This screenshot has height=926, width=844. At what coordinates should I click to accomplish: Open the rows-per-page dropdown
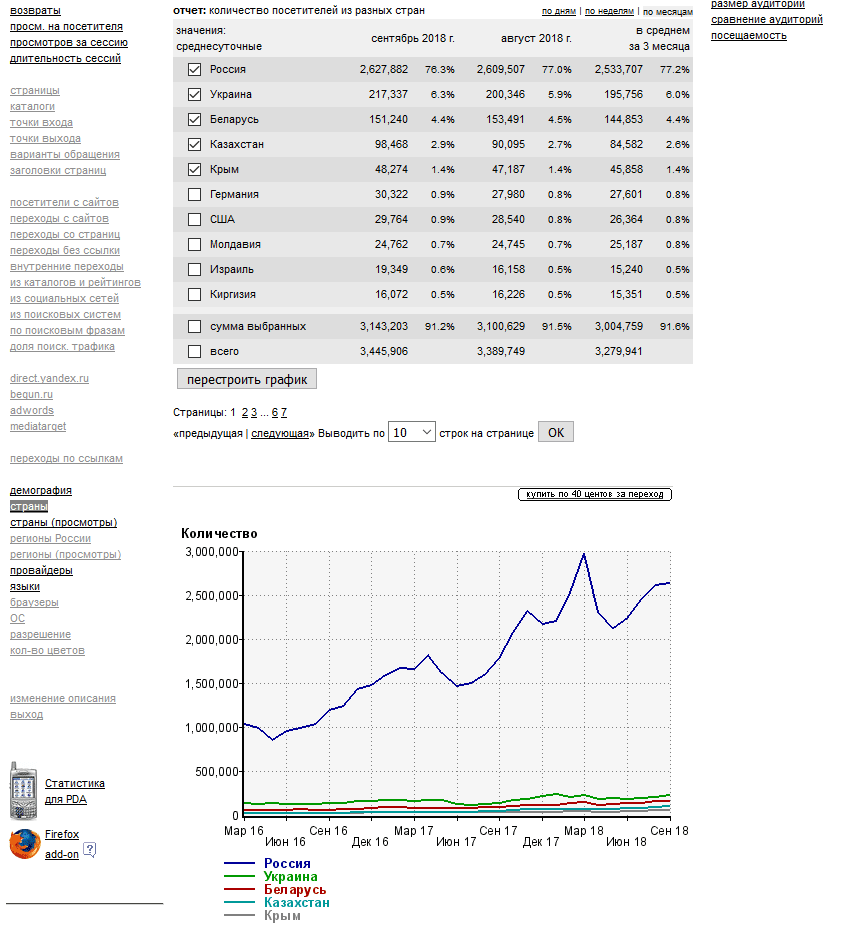(x=411, y=433)
